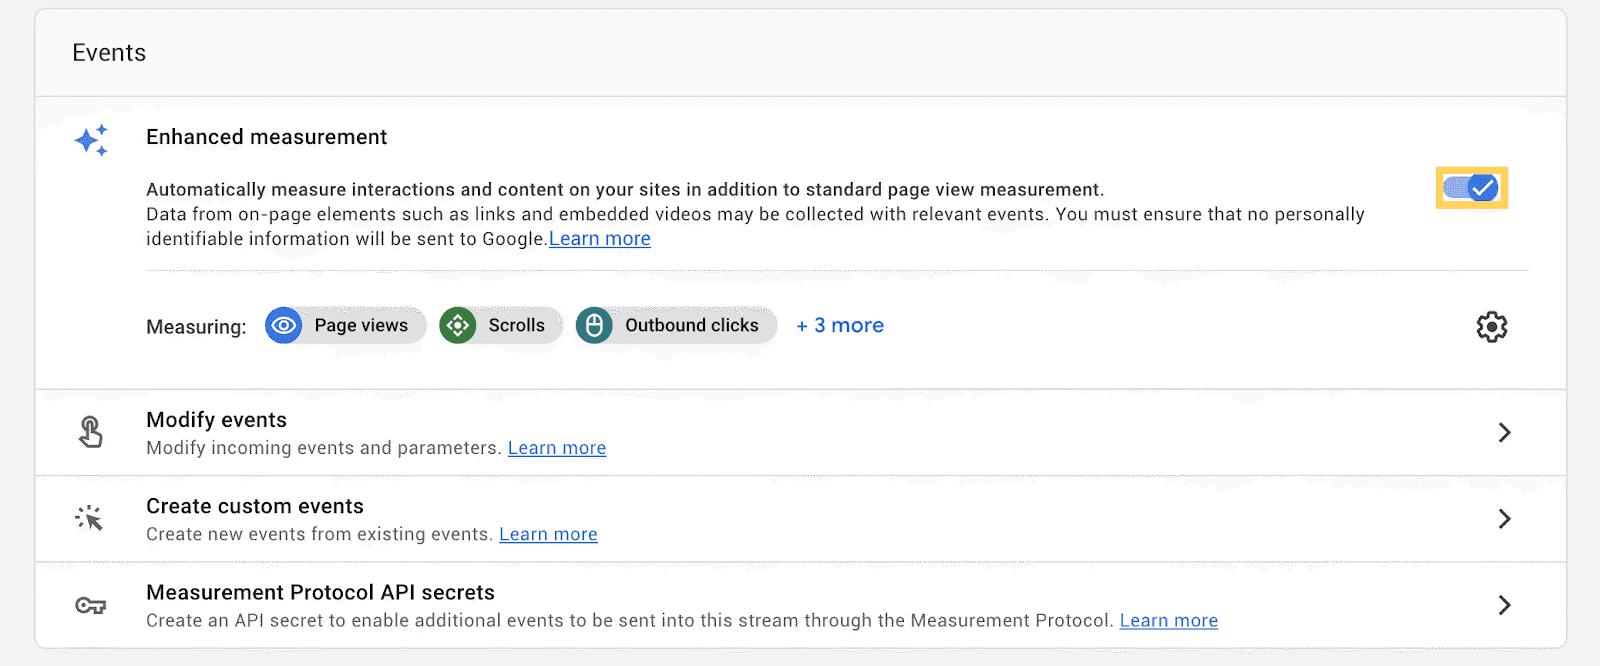Image resolution: width=1600 pixels, height=666 pixels.
Task: Open Learn more link for custom events
Action: point(548,534)
